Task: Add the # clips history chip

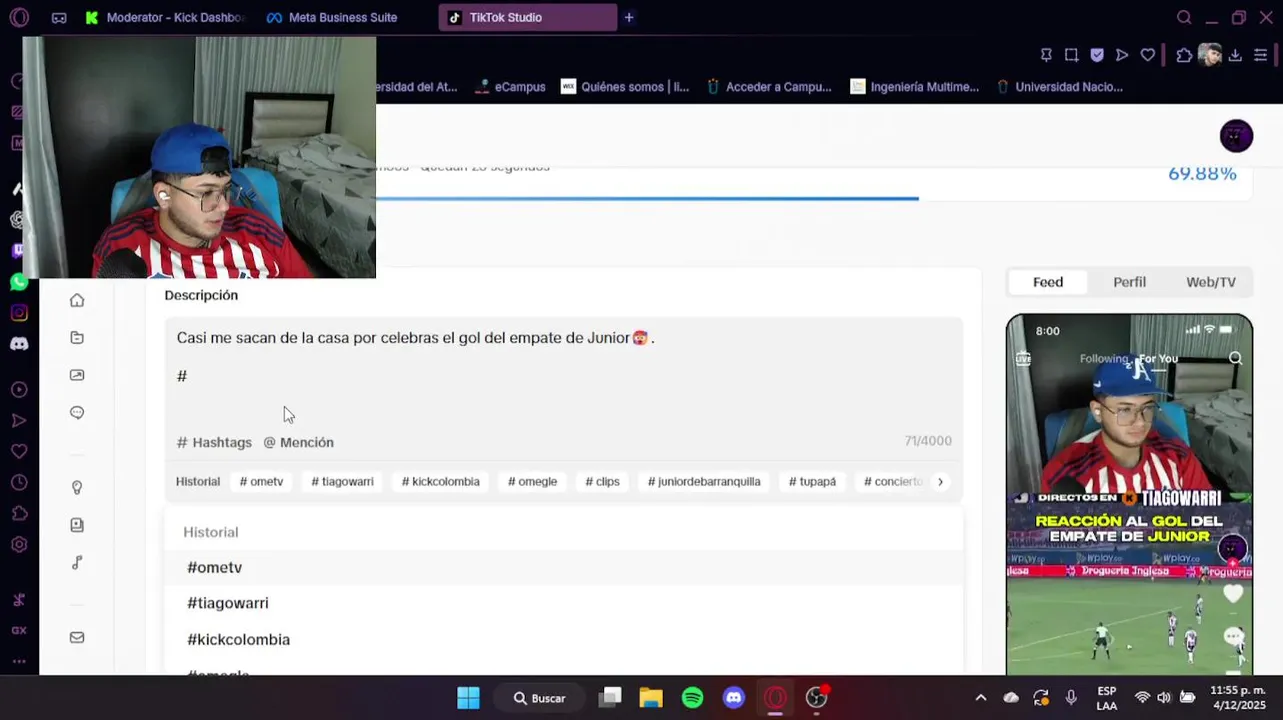Action: [602, 482]
